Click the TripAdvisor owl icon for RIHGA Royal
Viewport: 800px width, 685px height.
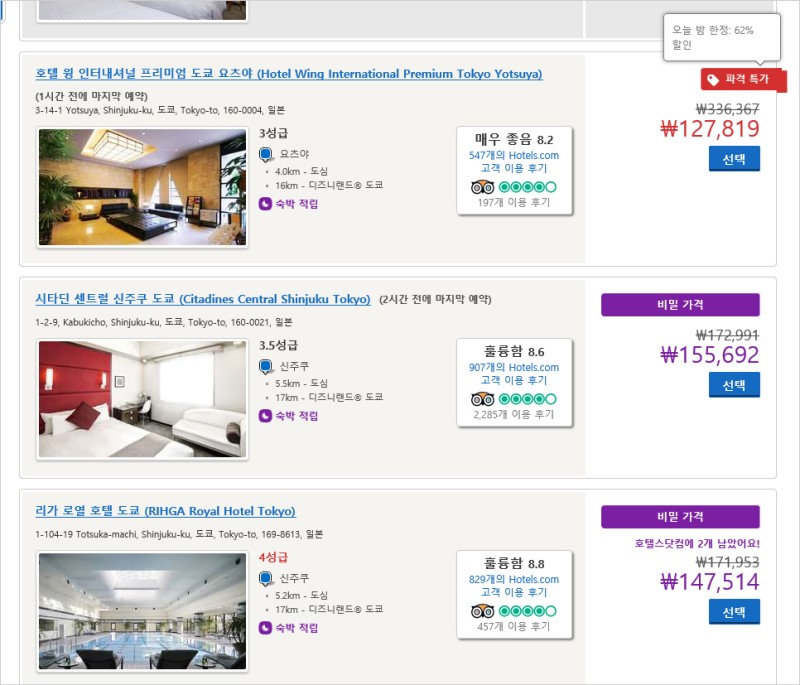pos(482,611)
